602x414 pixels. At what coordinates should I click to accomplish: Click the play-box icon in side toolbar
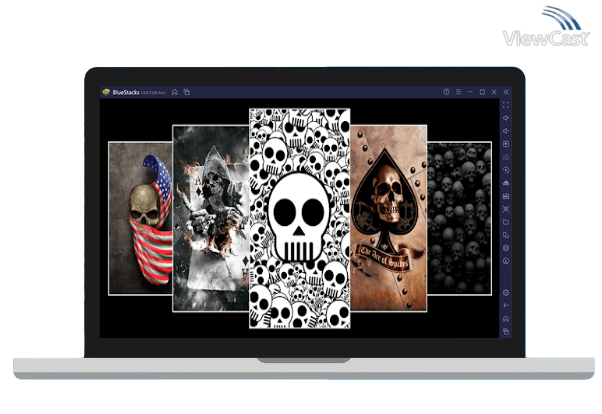point(506,144)
